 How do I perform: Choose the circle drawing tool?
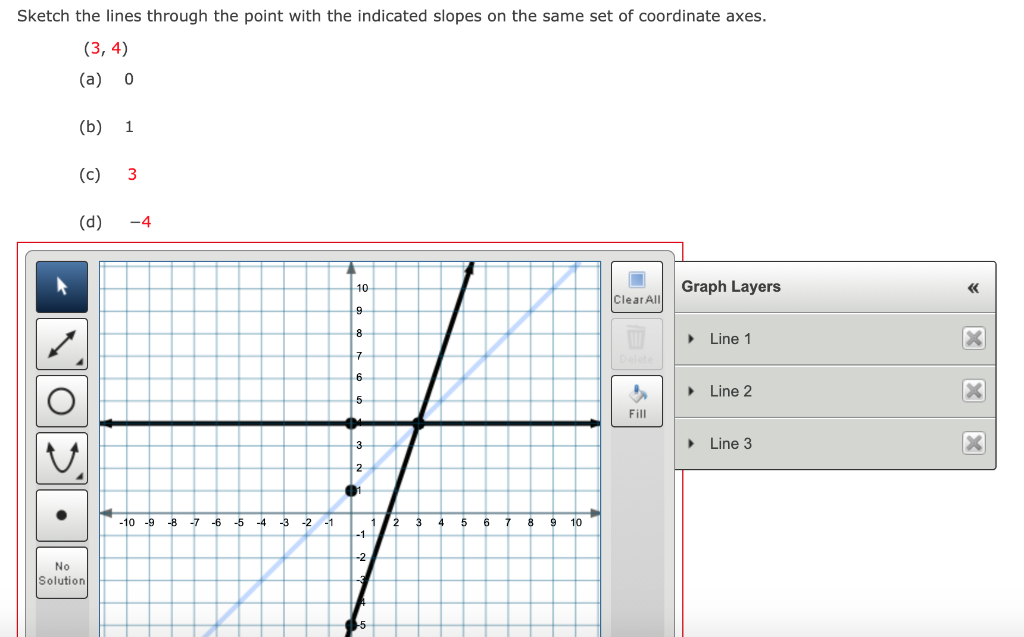[x=61, y=400]
